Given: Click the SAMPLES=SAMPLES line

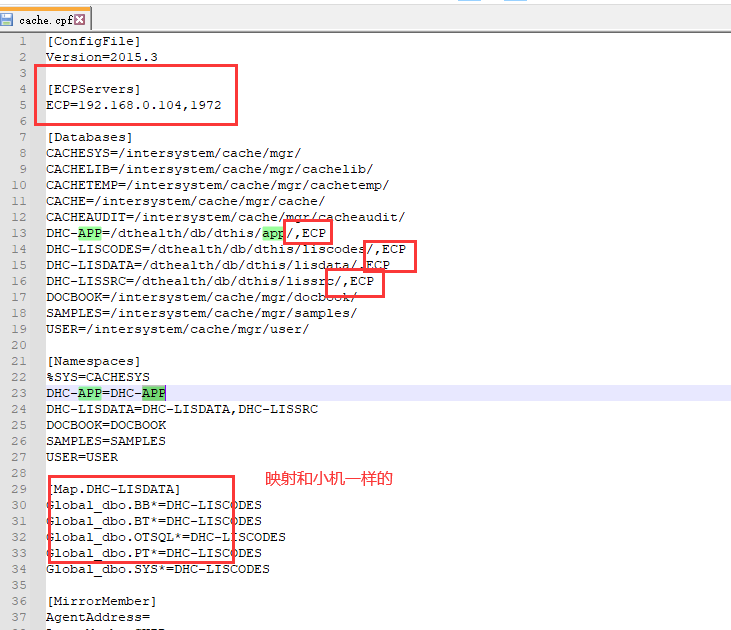Looking at the screenshot, I should click(106, 441).
